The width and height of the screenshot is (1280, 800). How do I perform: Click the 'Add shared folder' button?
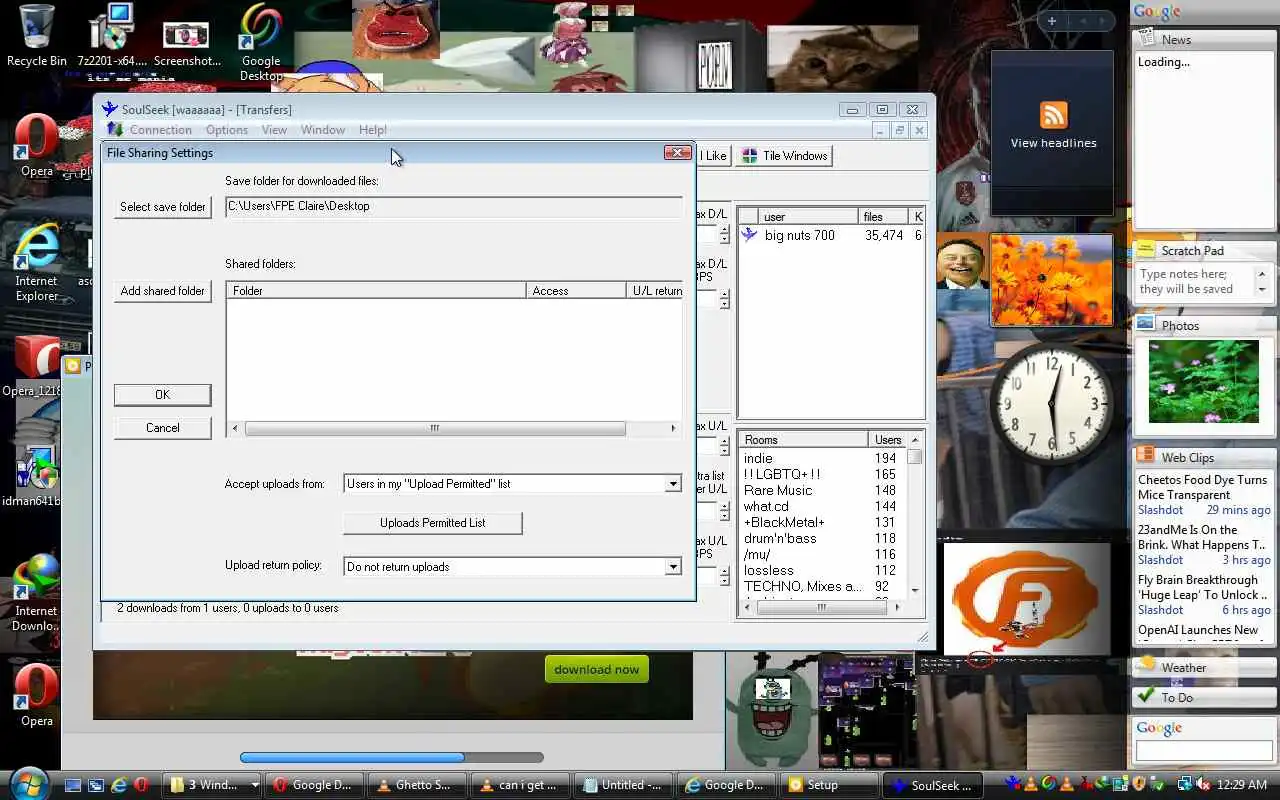163,291
